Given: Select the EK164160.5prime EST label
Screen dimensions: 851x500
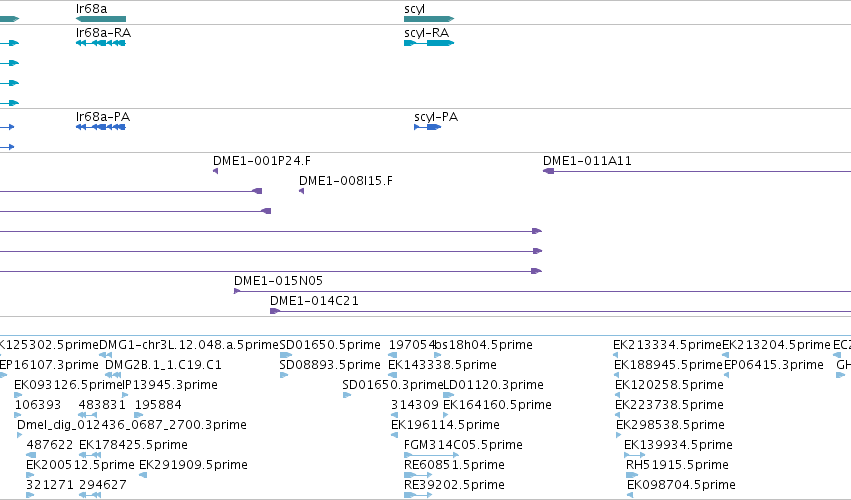Looking at the screenshot, I should [x=497, y=405].
